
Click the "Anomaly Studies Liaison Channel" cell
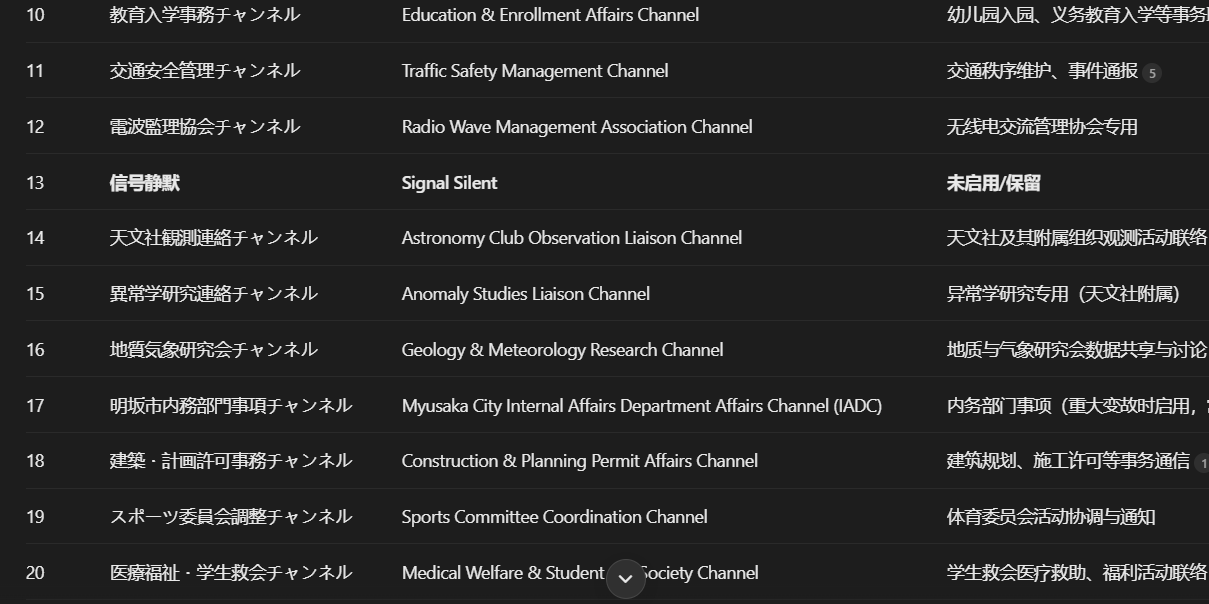point(526,294)
